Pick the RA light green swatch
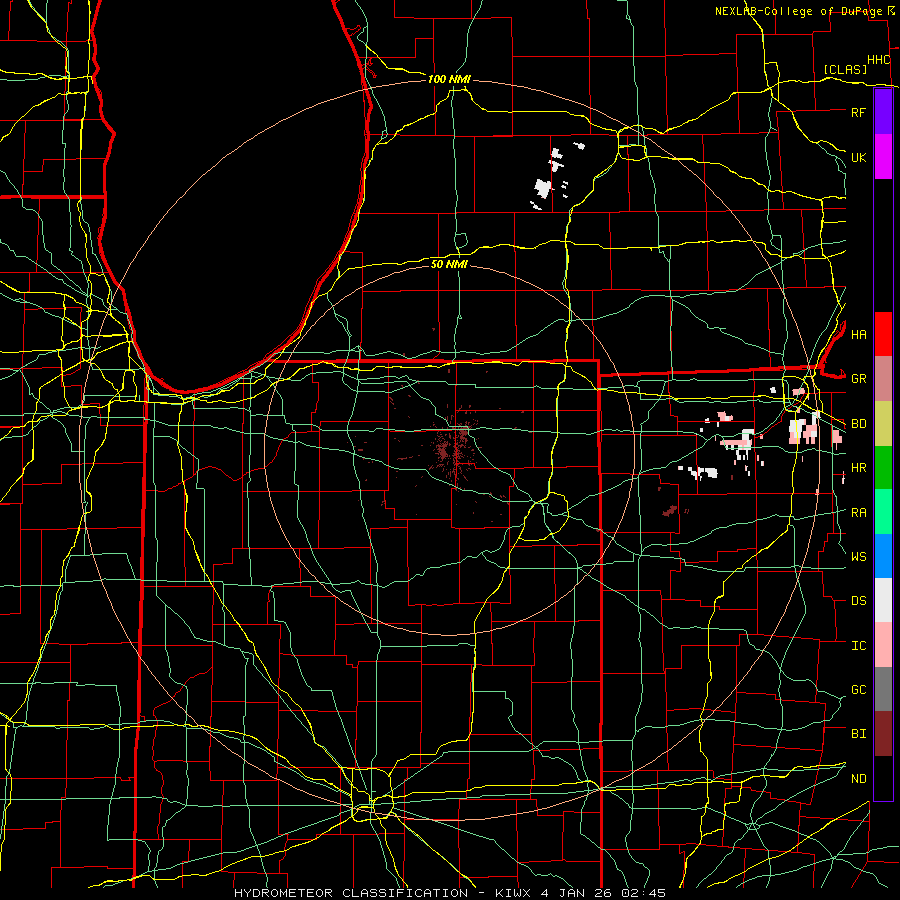The width and height of the screenshot is (900, 900). pos(883,512)
